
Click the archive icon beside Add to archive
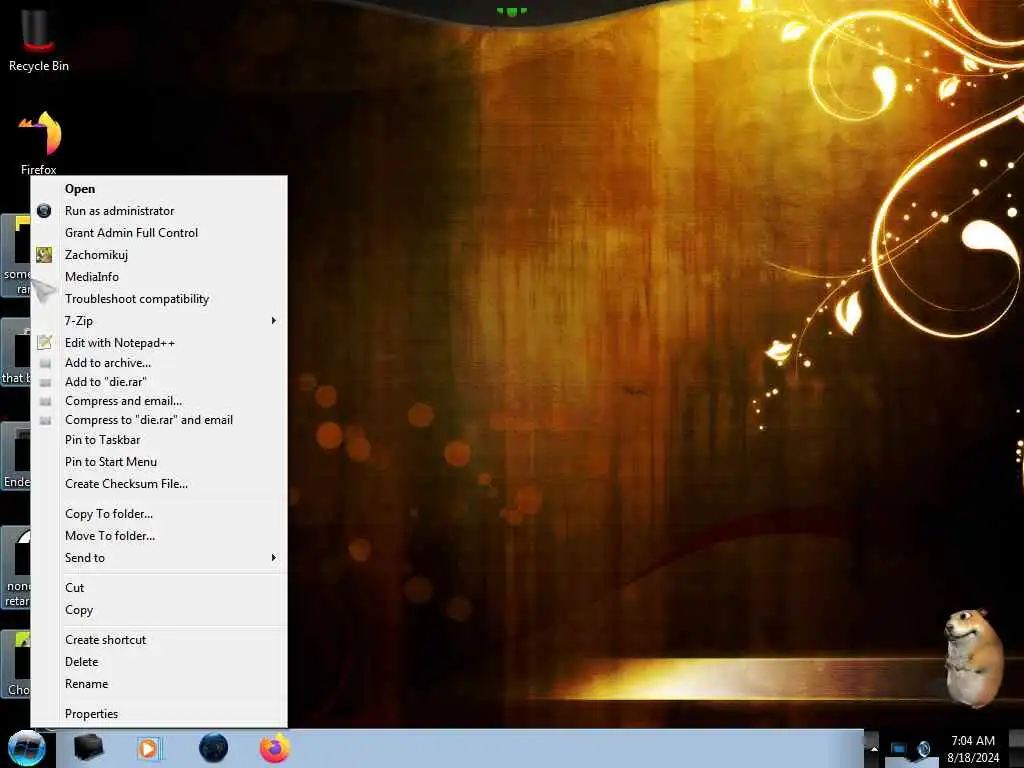45,363
